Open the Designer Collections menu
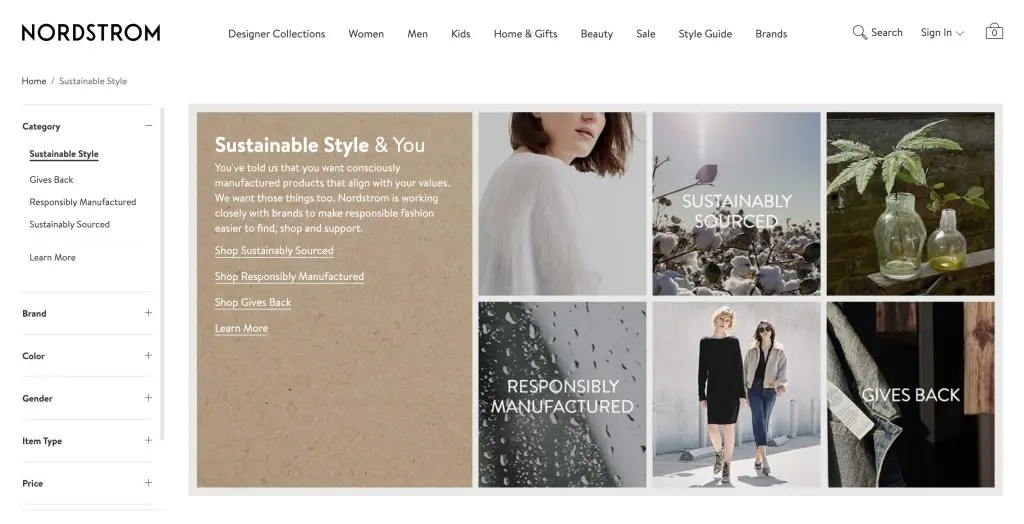Viewport: 1024px width, 524px height. pyautogui.click(x=276, y=34)
